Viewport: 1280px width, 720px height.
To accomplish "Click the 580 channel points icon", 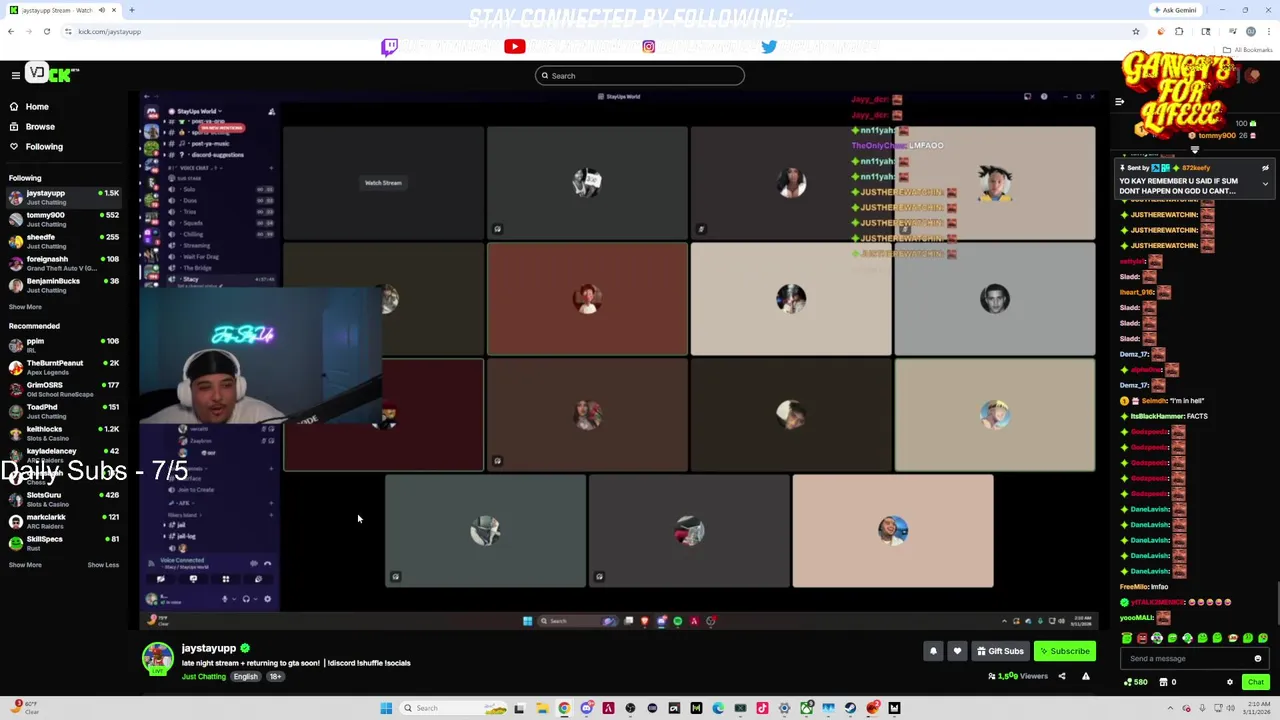I will click(1135, 682).
